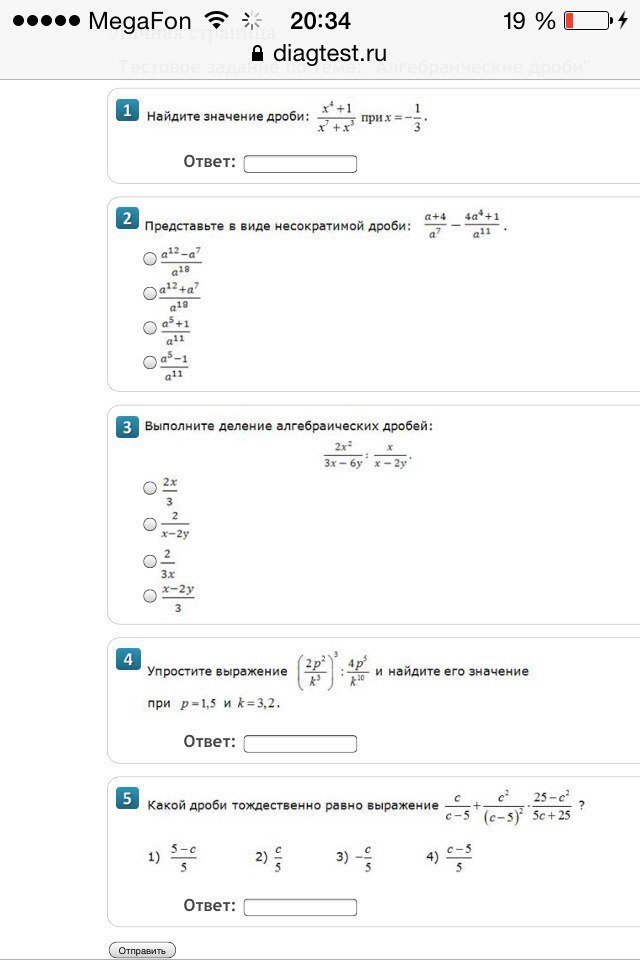The image size is (640, 960).
Task: Focus the answer field for question 4
Action: pos(300,744)
